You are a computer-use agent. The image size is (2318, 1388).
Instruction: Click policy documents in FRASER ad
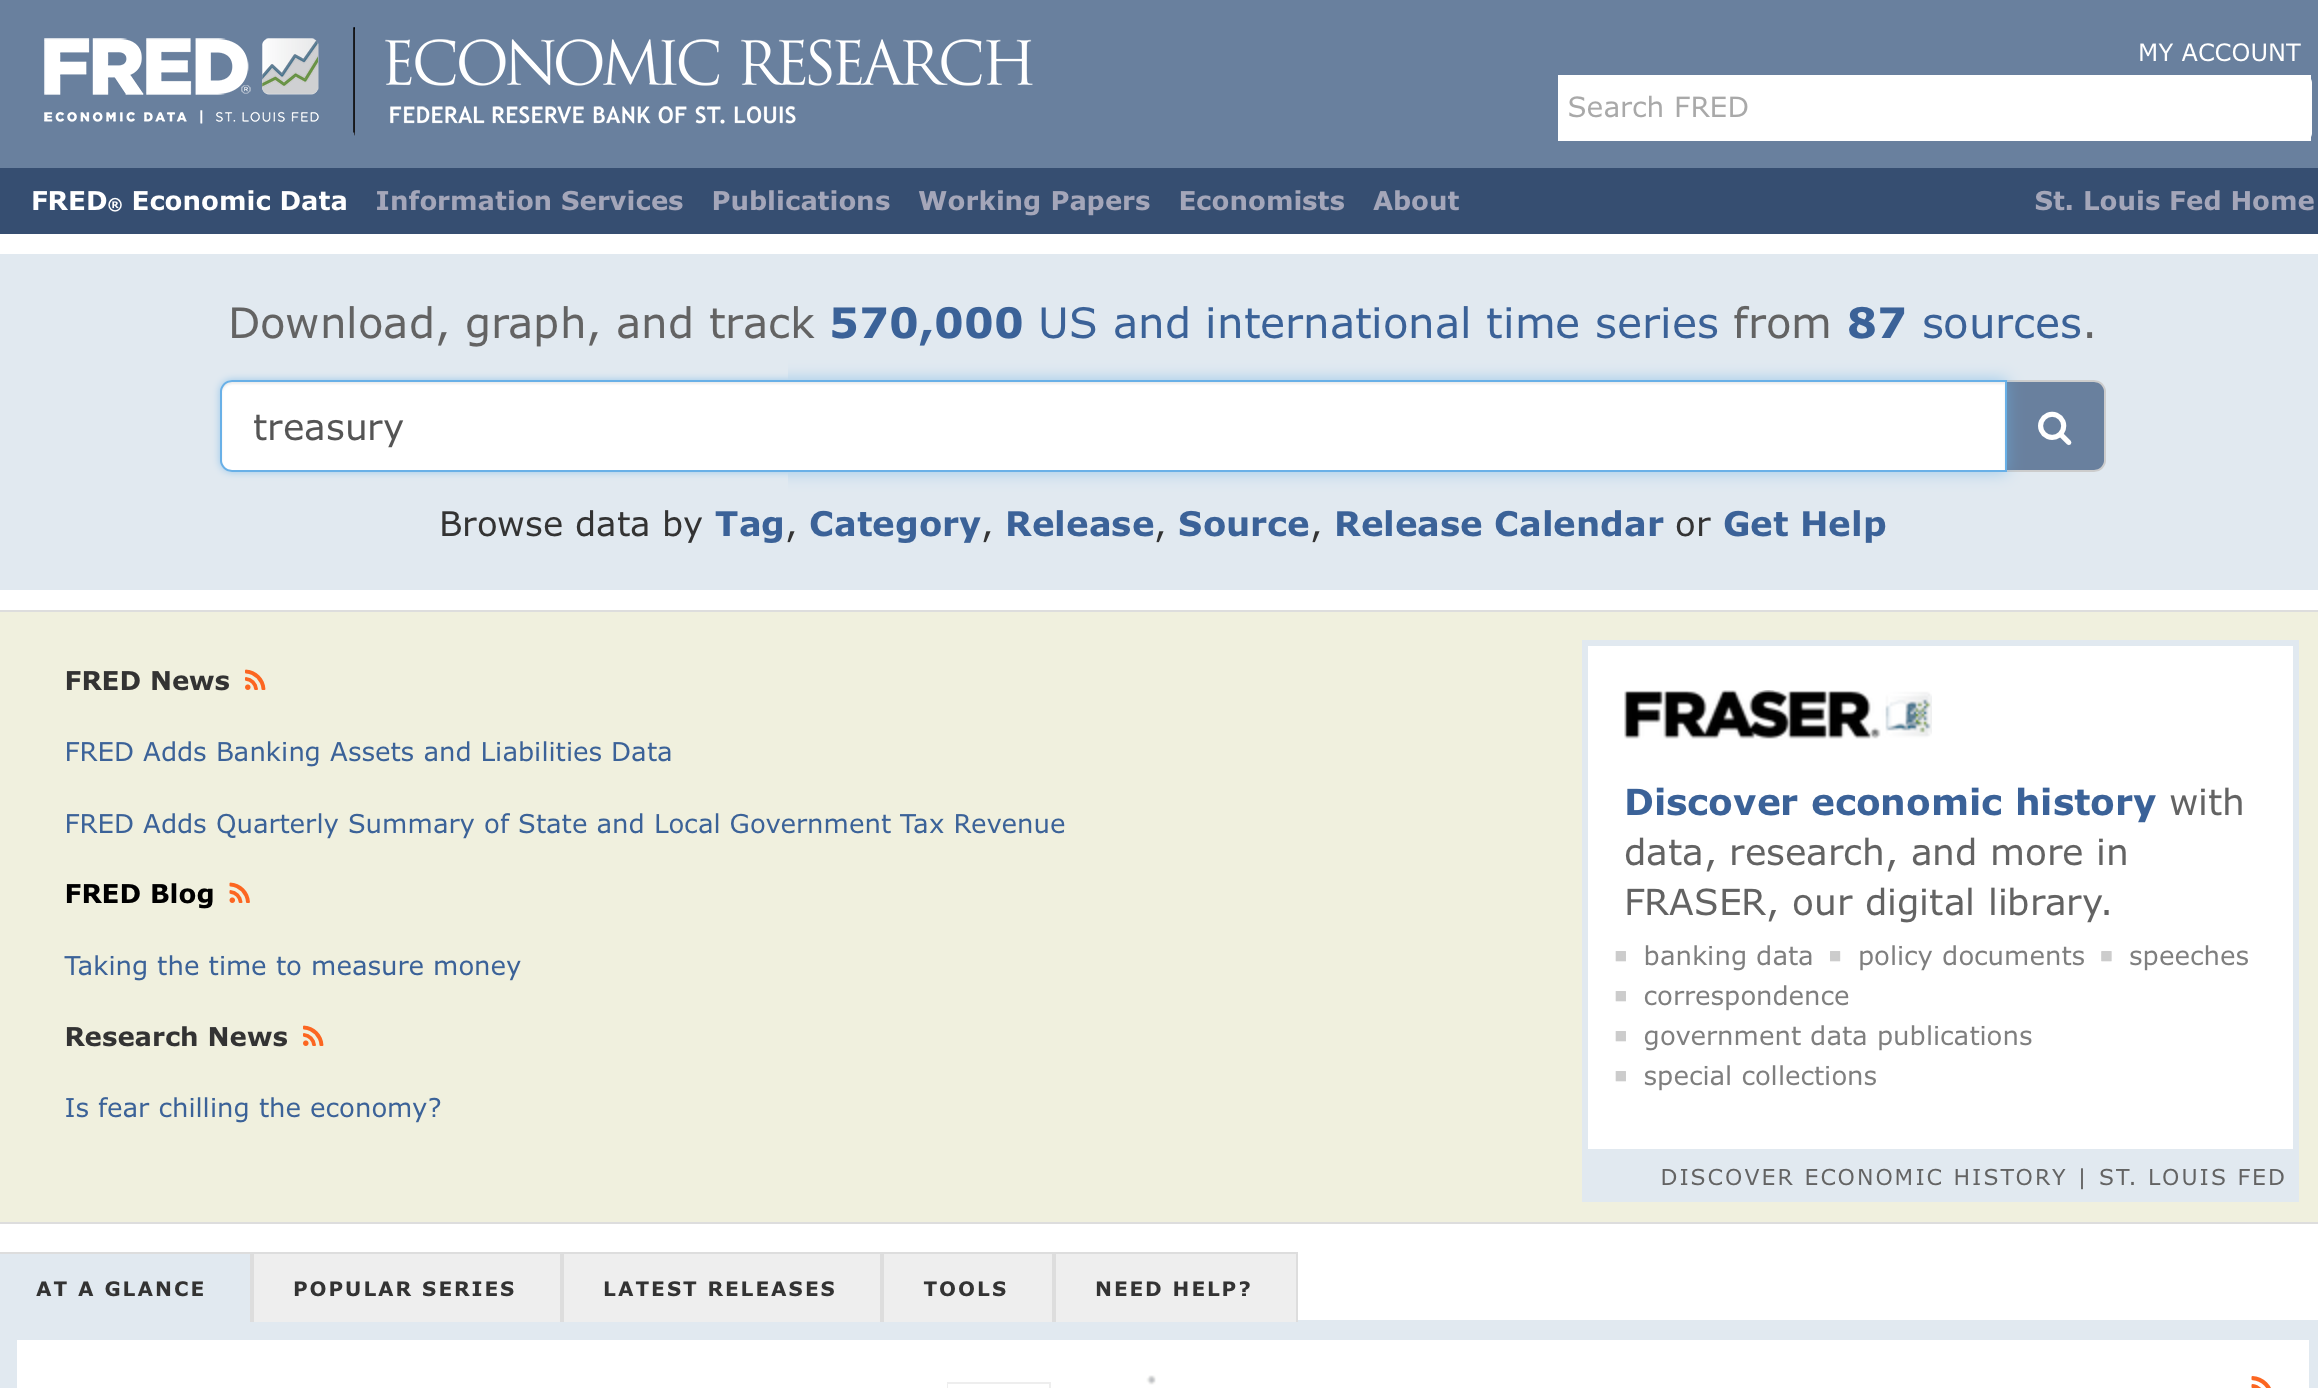click(1971, 956)
